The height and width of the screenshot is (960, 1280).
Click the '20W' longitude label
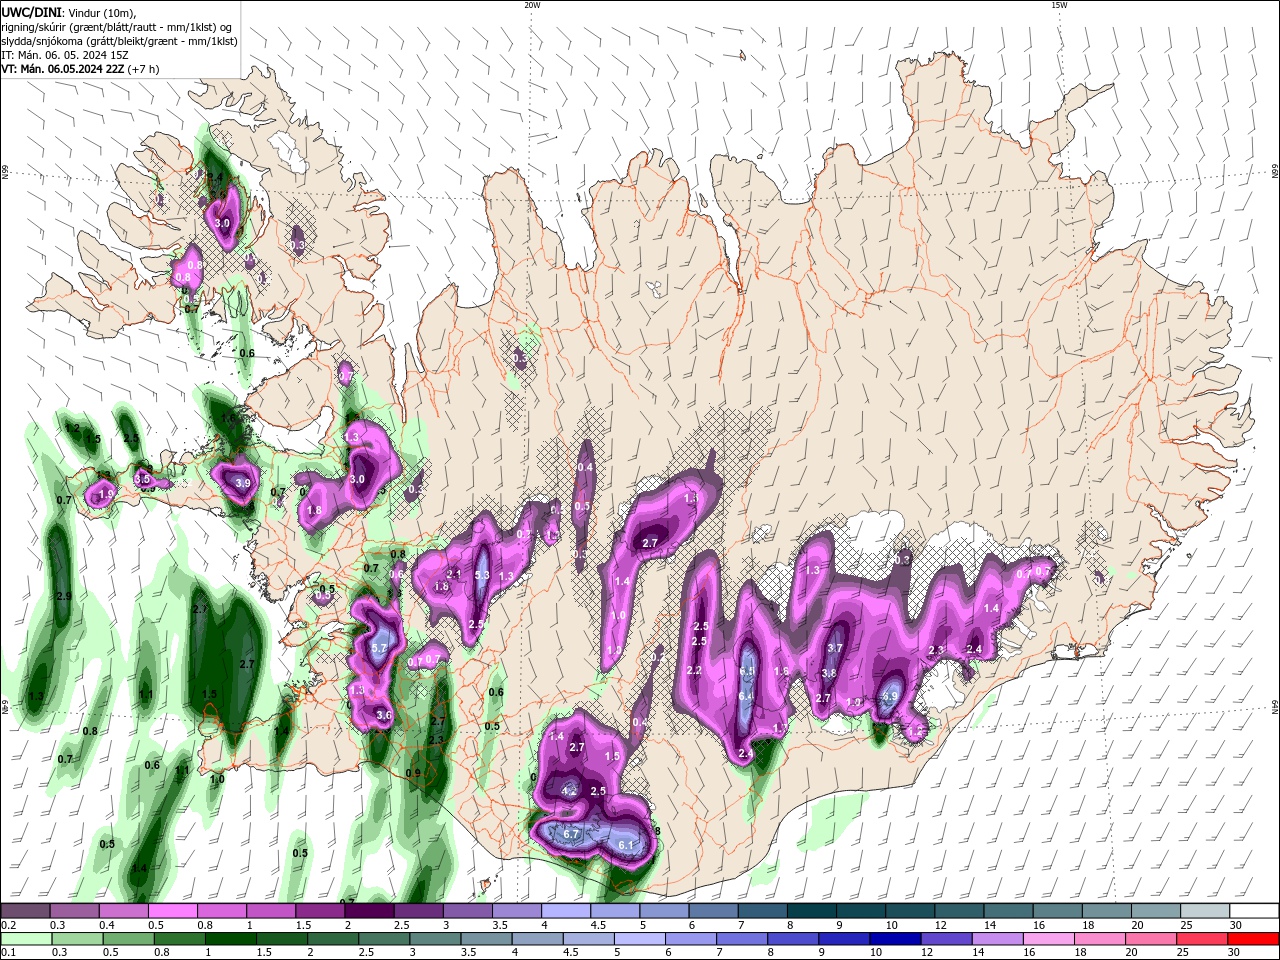click(531, 5)
